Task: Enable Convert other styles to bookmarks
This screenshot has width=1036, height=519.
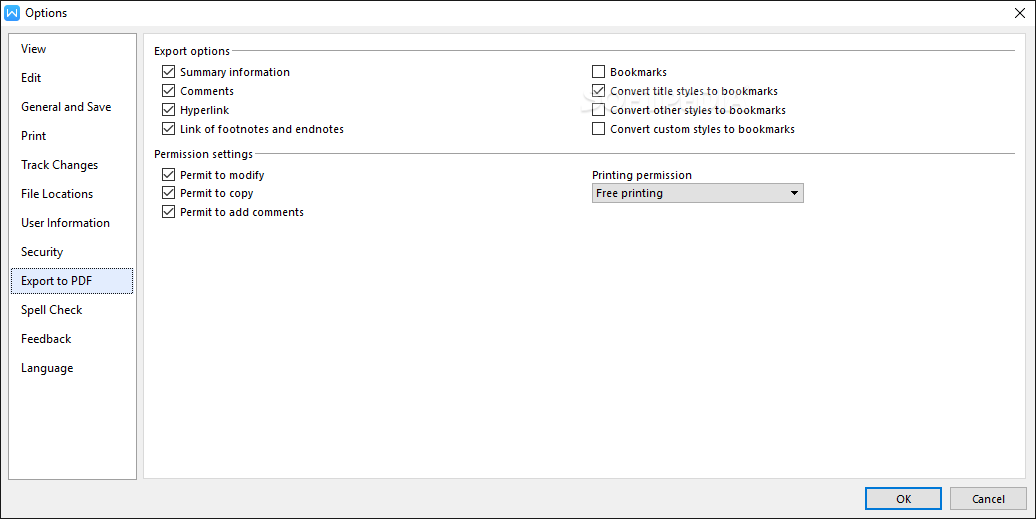Action: [x=599, y=110]
